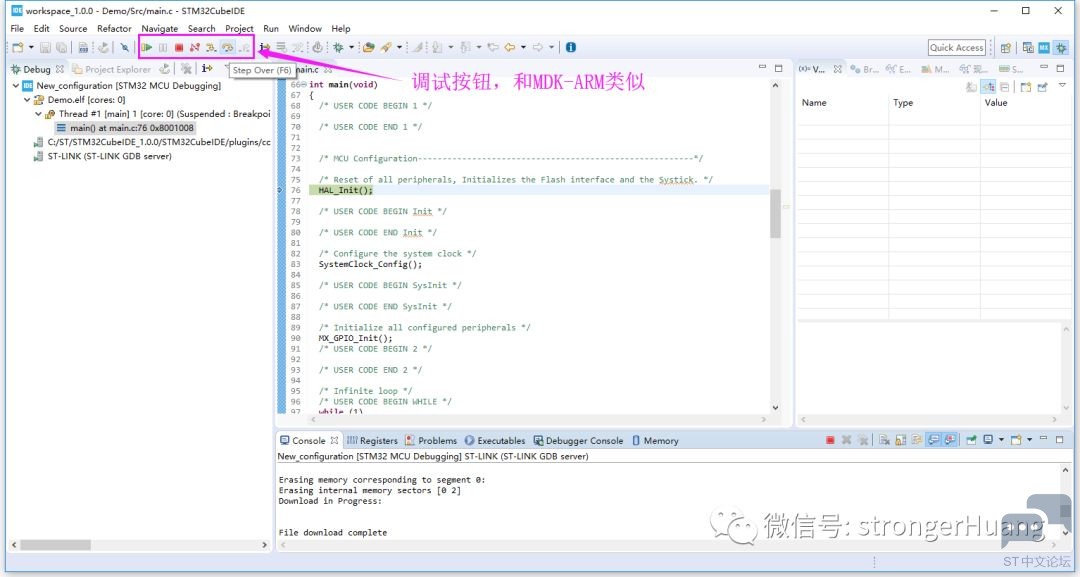The image size is (1080, 577).
Task: Click the blue information icon in toolbar
Action: click(x=570, y=47)
